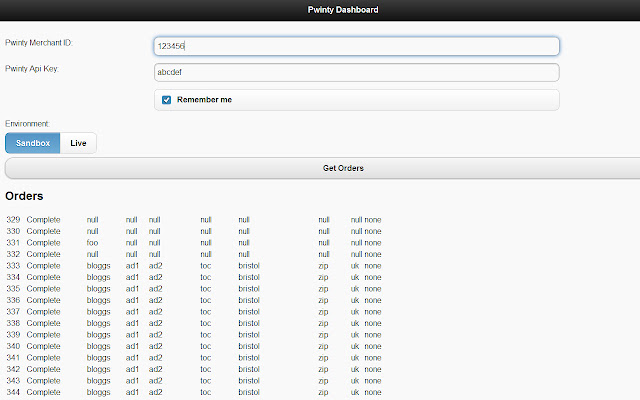The image size is (640, 400).
Task: Click 'ad1' in order 334 row
Action: 132,277
